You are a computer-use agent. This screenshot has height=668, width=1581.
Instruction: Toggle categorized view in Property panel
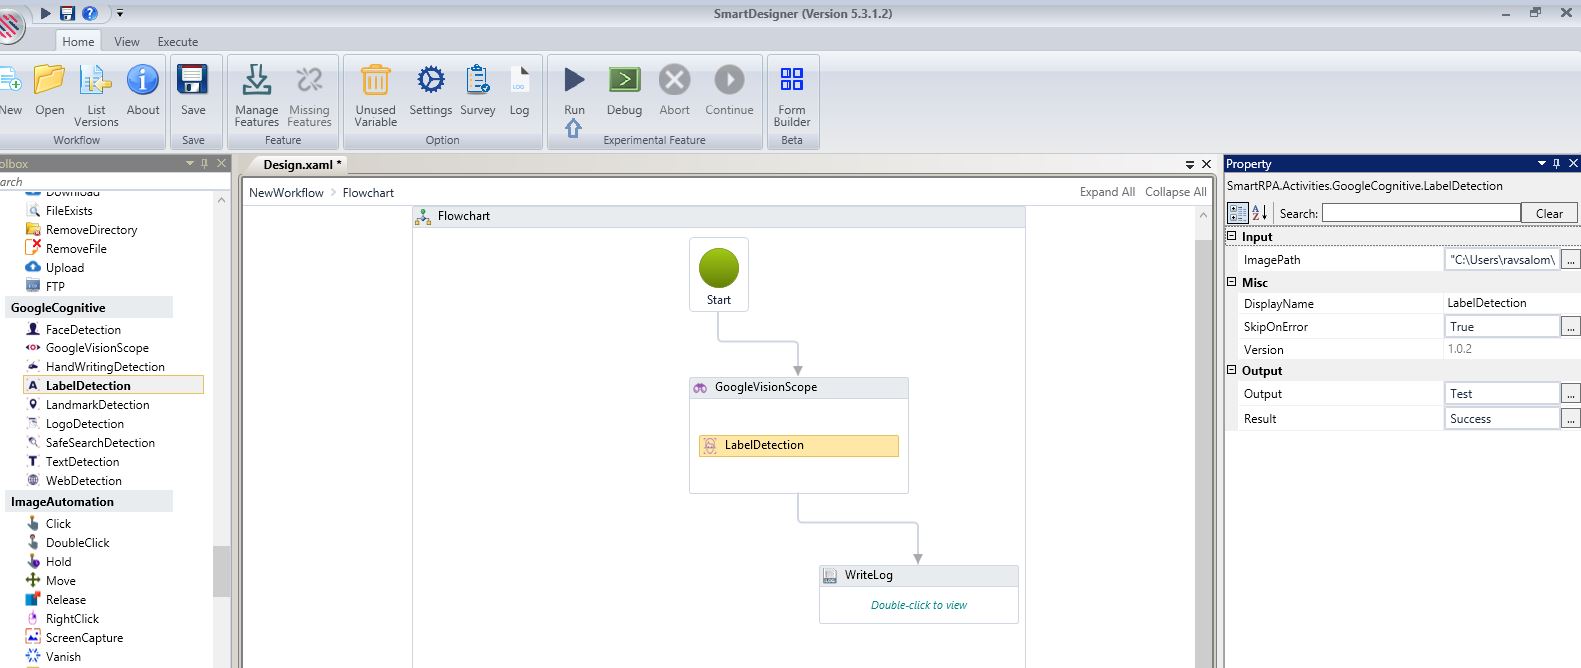1238,213
